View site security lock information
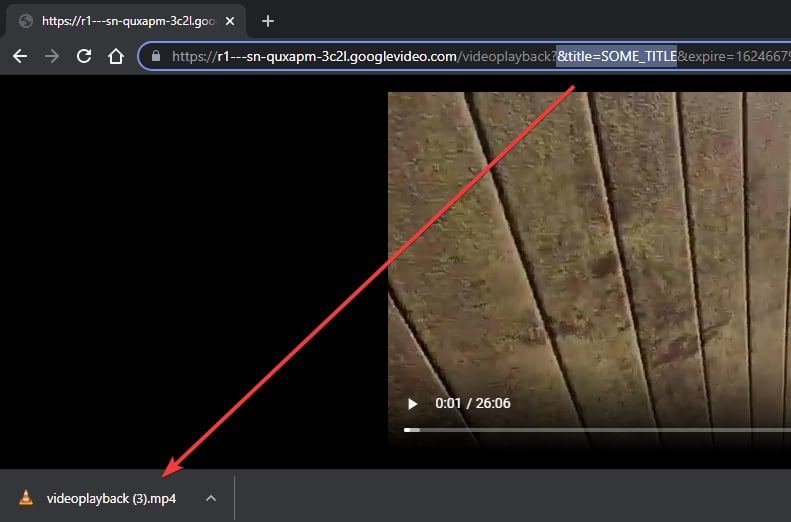The width and height of the screenshot is (791, 522). (156, 55)
